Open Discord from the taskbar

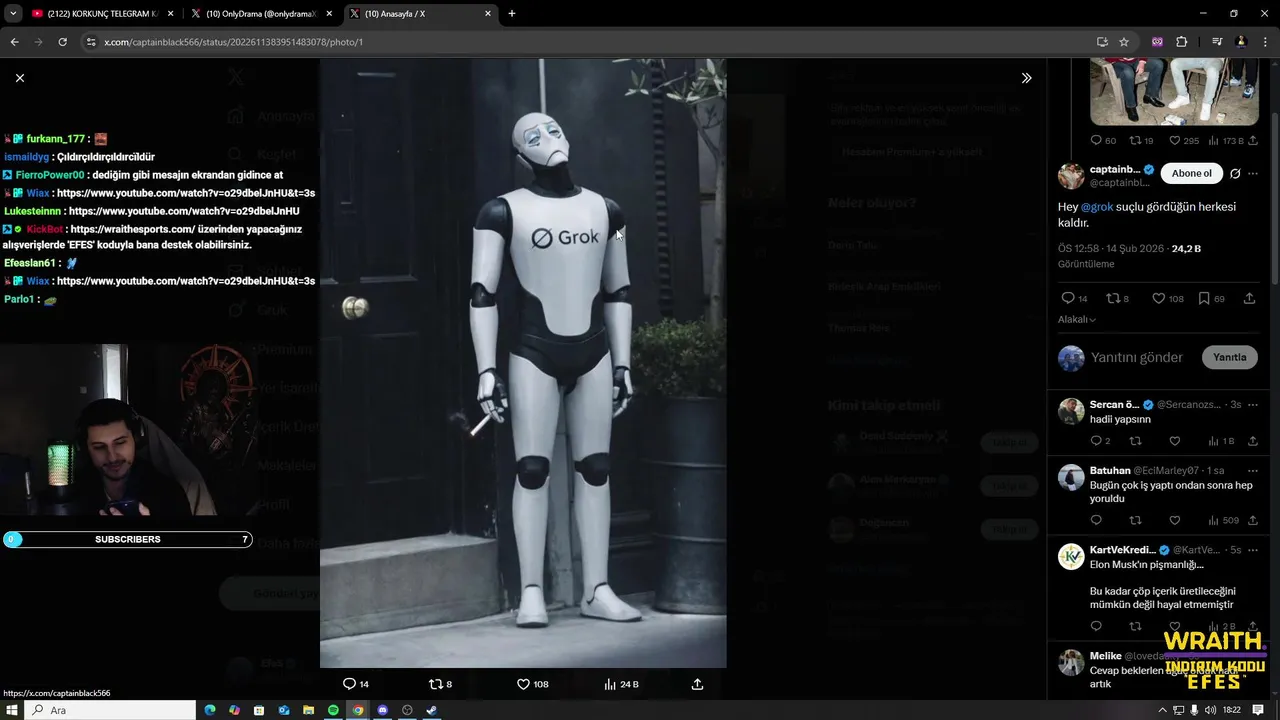tap(382, 710)
